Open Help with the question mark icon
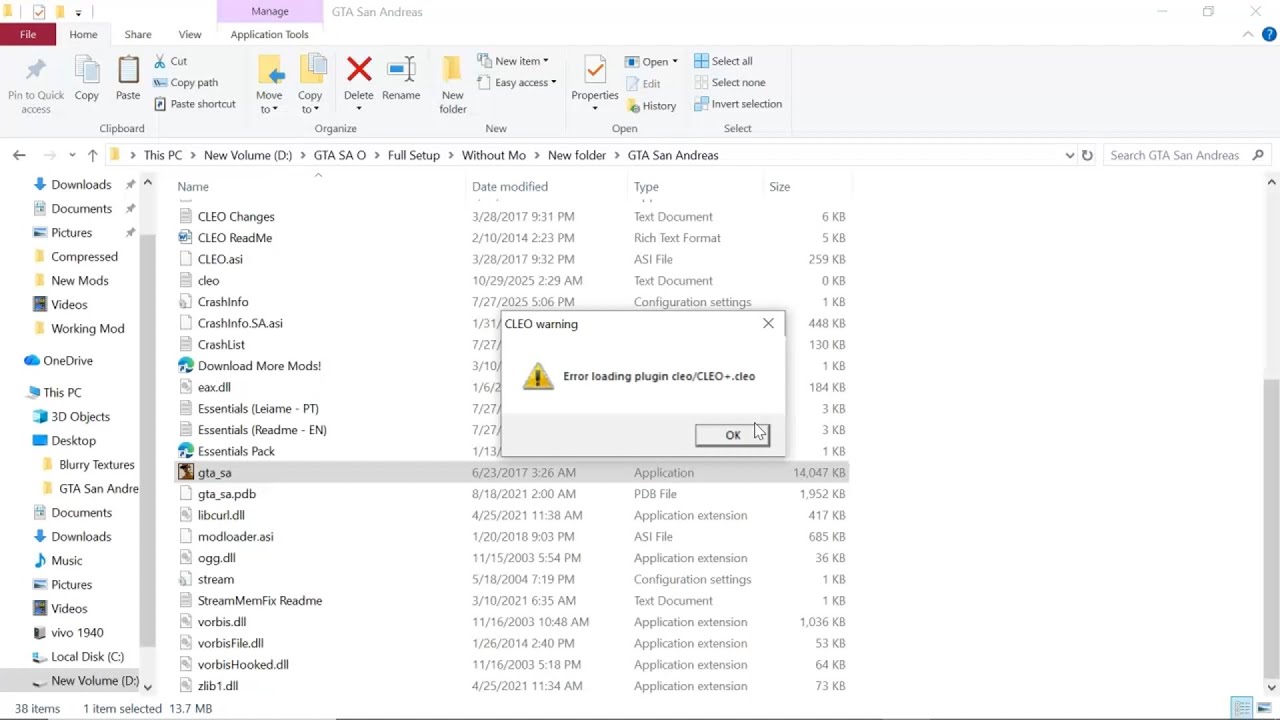The width and height of the screenshot is (1280, 720). [1269, 34]
